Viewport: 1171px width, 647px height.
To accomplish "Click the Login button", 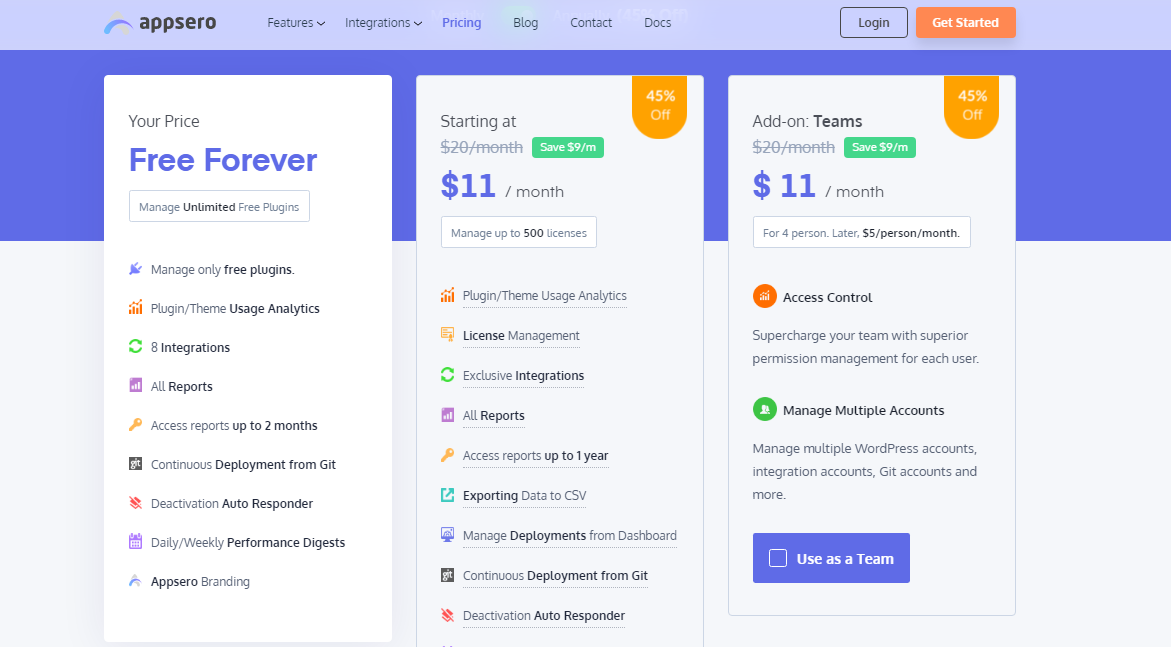I will point(874,22).
